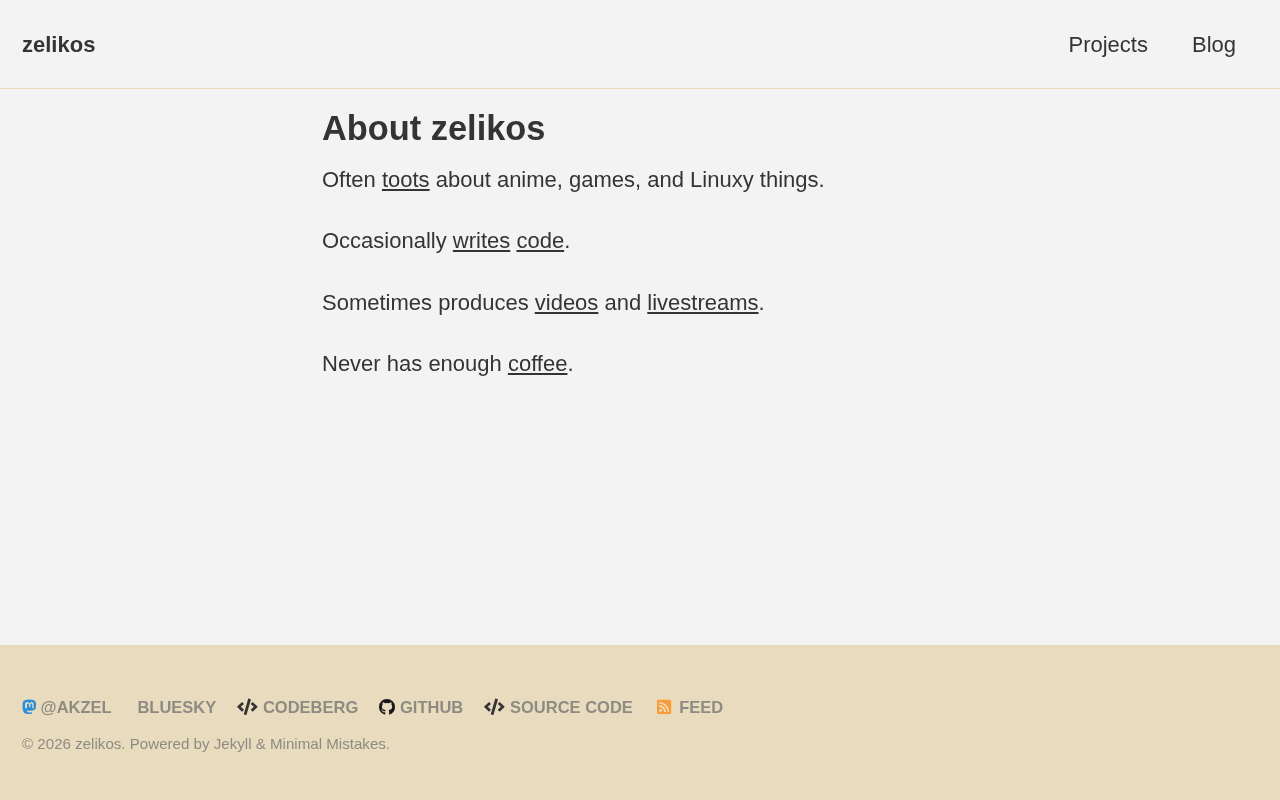Open the Projects menu item

[x=1108, y=45]
